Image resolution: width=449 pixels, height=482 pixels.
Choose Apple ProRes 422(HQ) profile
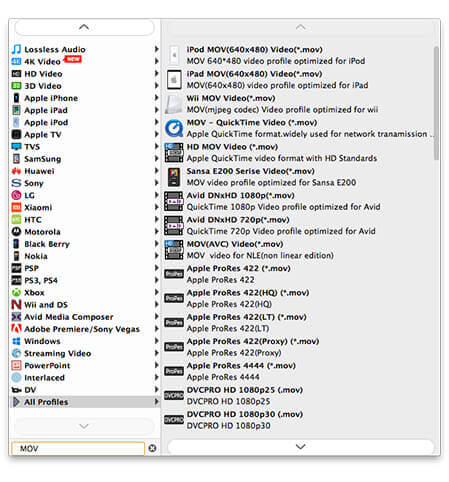click(x=298, y=298)
